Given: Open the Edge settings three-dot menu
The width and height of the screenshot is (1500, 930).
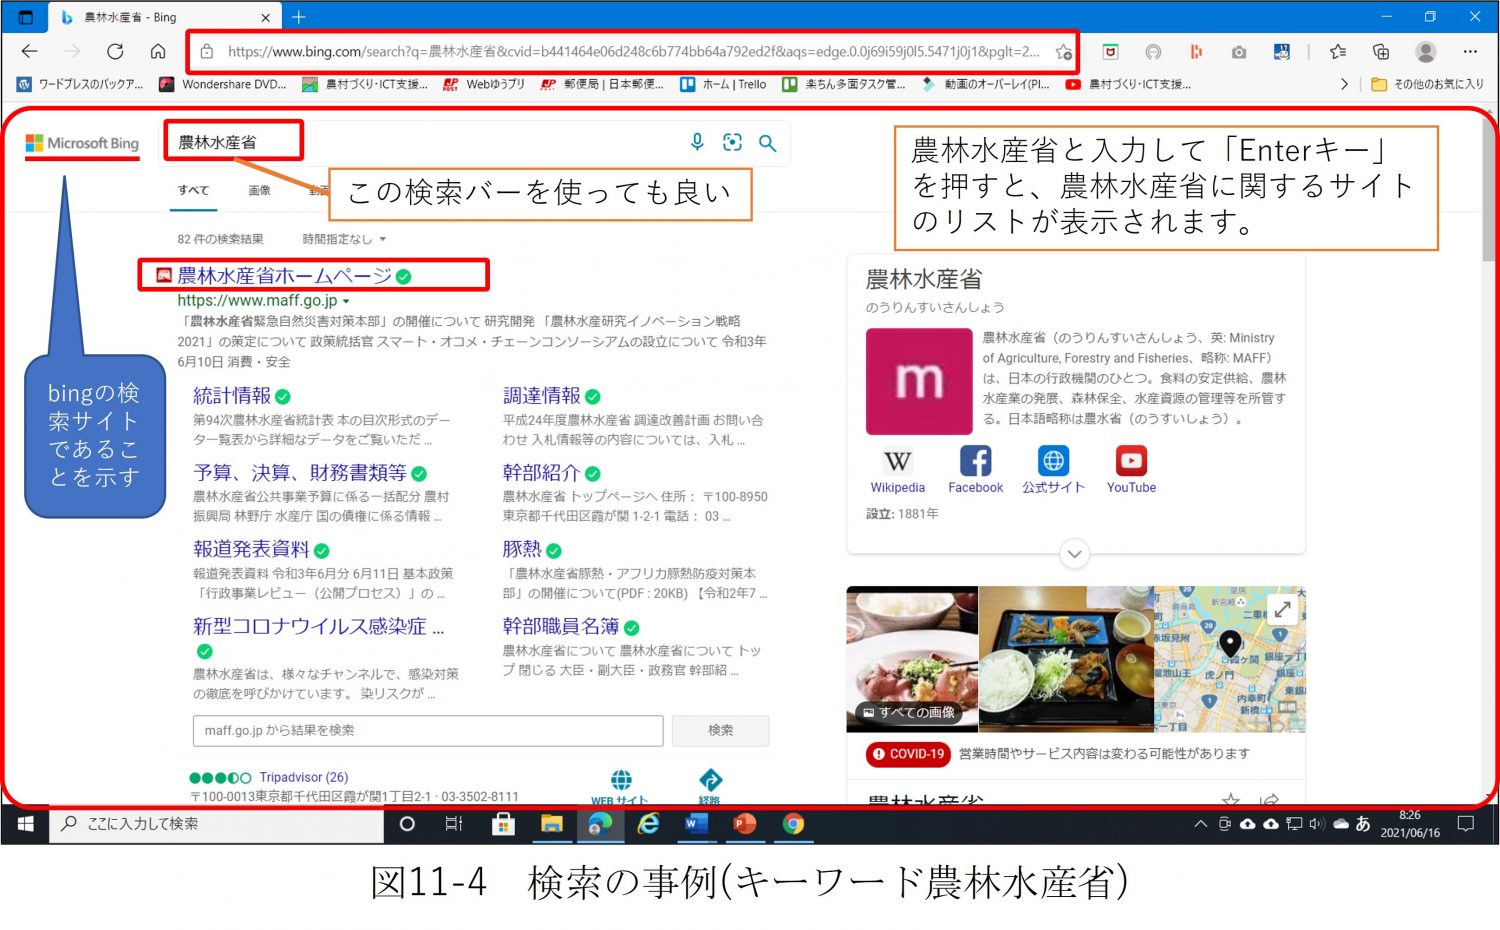Looking at the screenshot, I should click(1470, 52).
